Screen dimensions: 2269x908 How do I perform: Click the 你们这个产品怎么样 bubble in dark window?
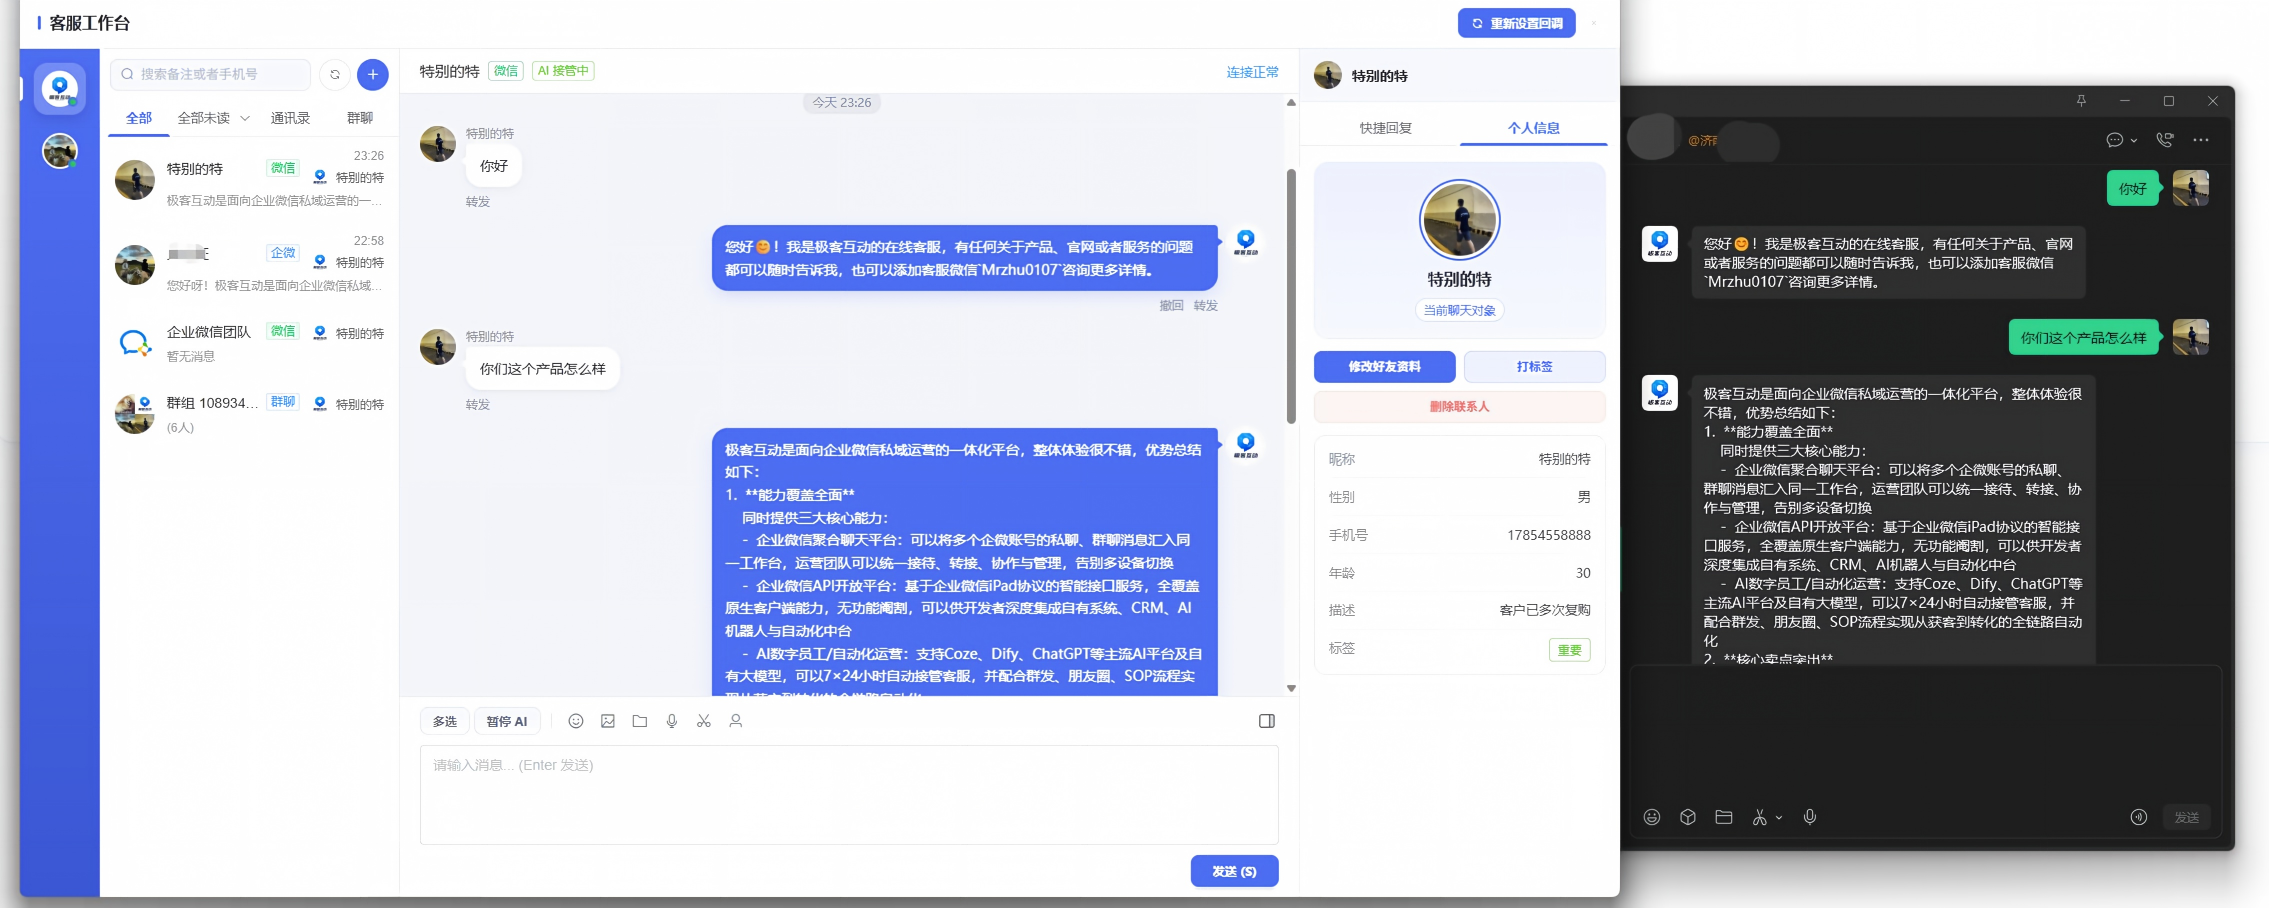[2084, 338]
